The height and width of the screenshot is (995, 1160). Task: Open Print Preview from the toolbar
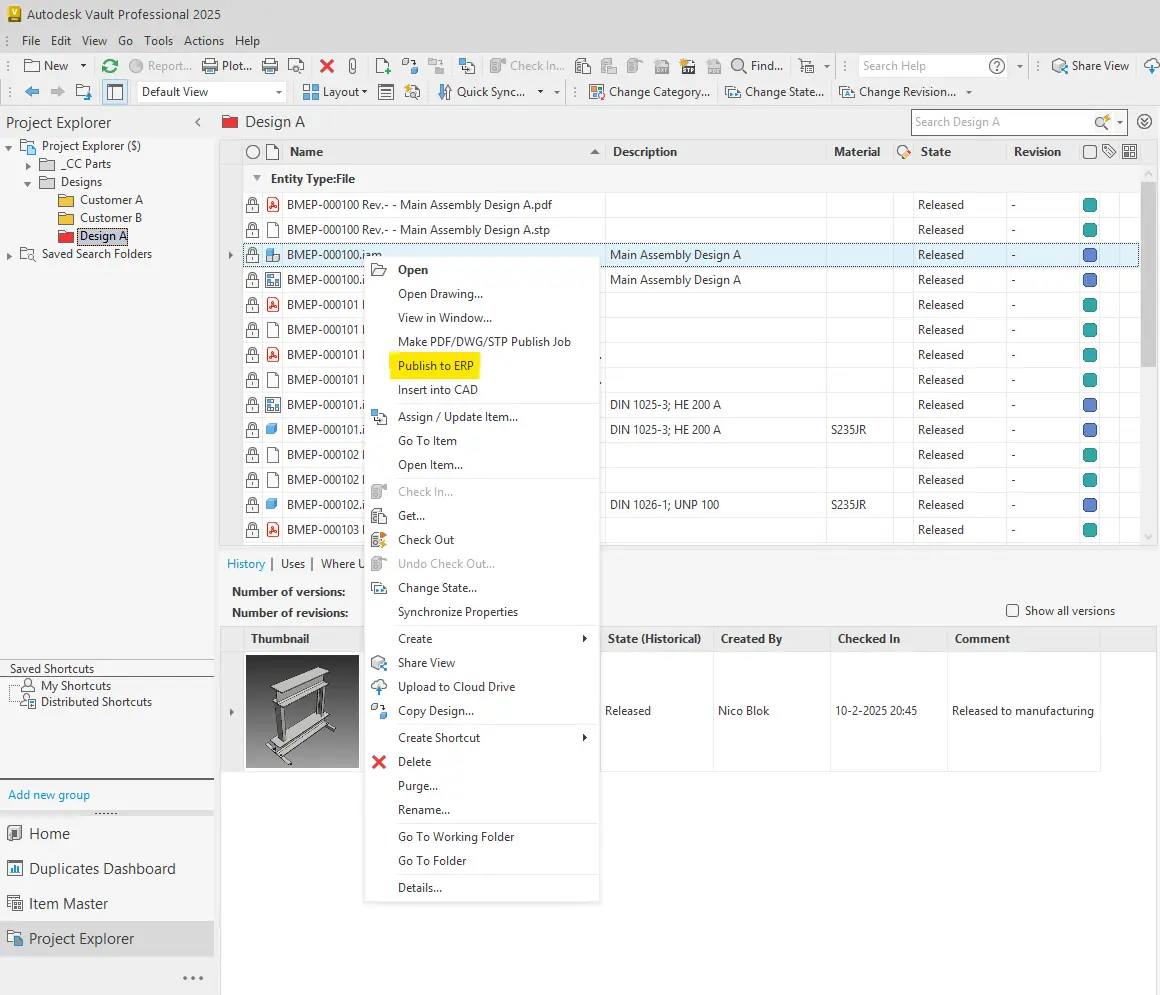coord(296,66)
